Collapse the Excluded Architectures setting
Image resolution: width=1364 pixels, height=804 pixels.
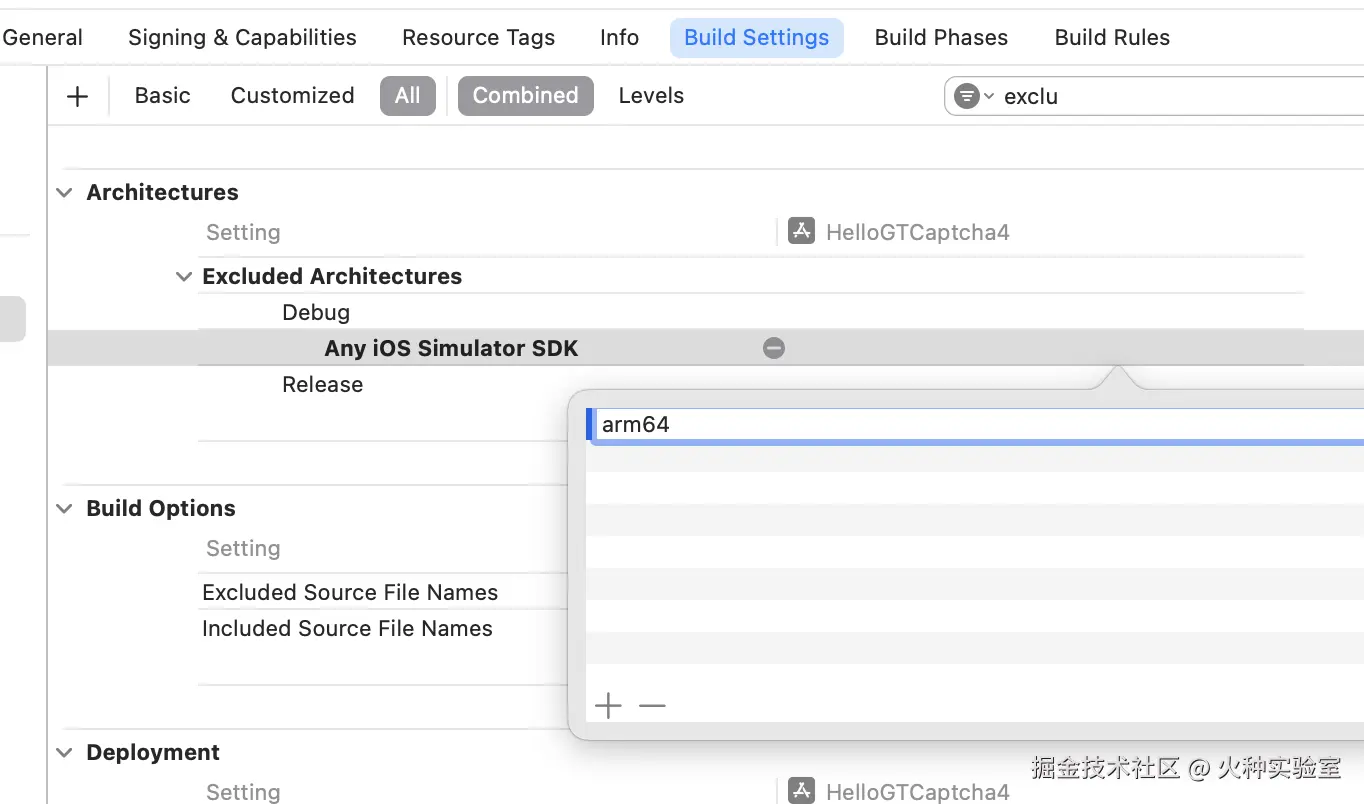pyautogui.click(x=184, y=276)
